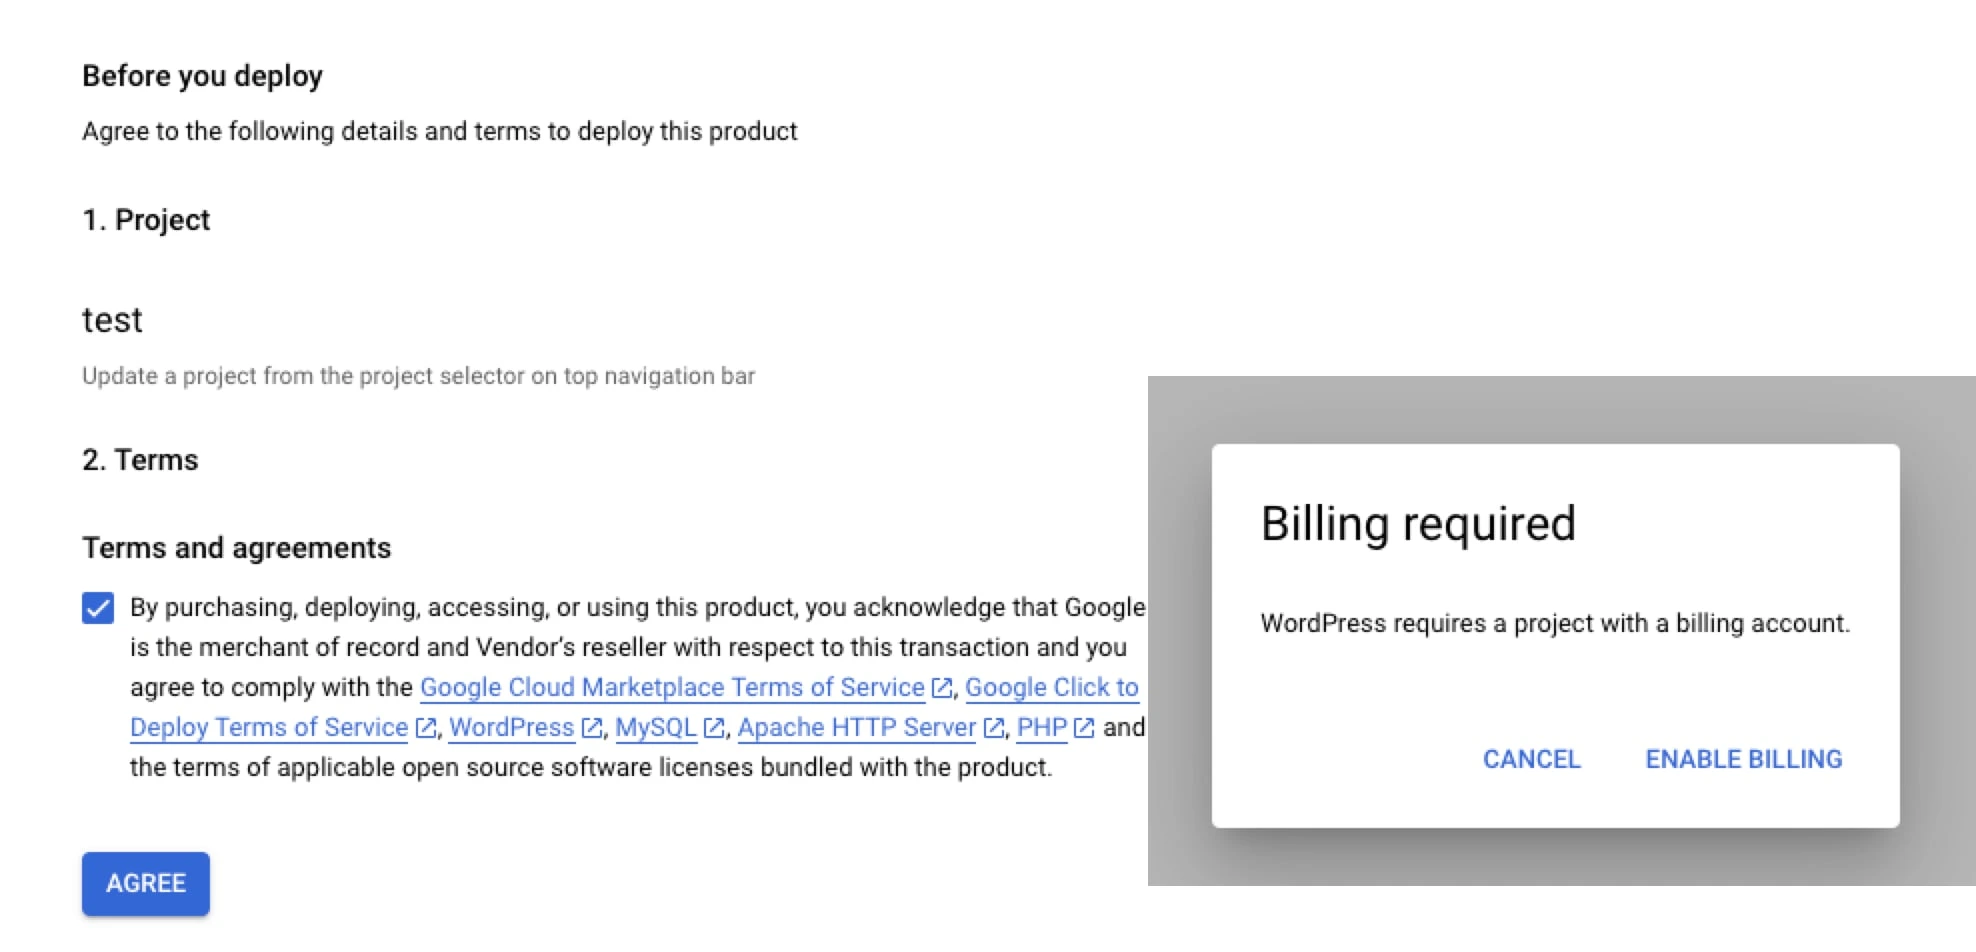This screenshot has height=952, width=1976.
Task: Open Google Cloud Marketplace Terms of Service link
Action: pyautogui.click(x=672, y=688)
